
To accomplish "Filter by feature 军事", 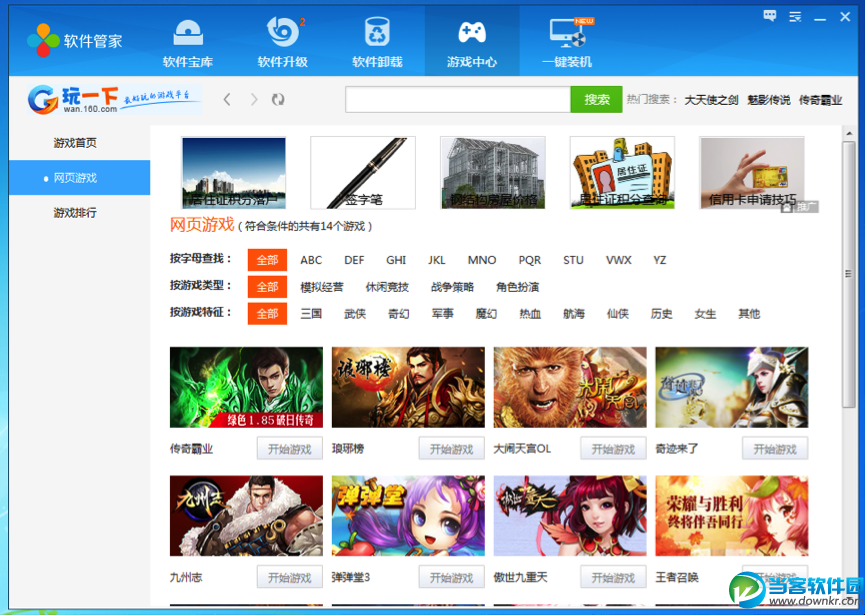I will pyautogui.click(x=442, y=314).
